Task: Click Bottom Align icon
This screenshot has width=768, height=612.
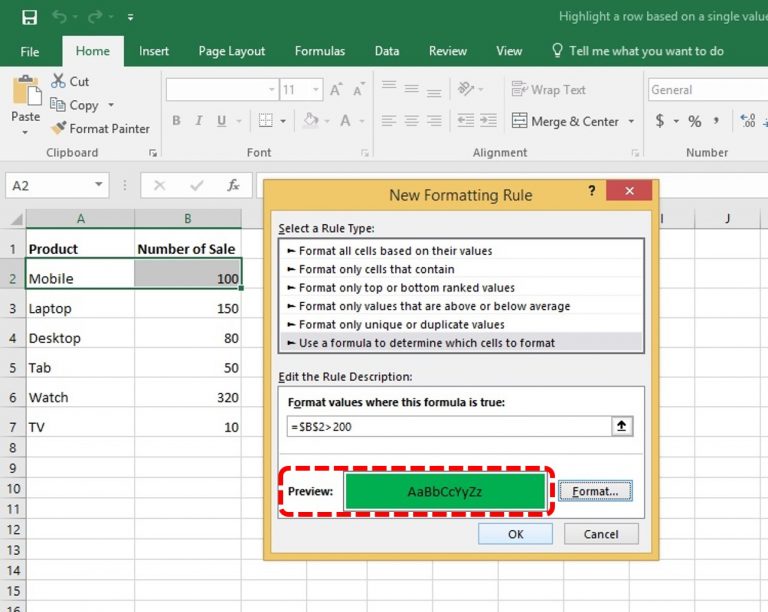Action: pos(434,93)
